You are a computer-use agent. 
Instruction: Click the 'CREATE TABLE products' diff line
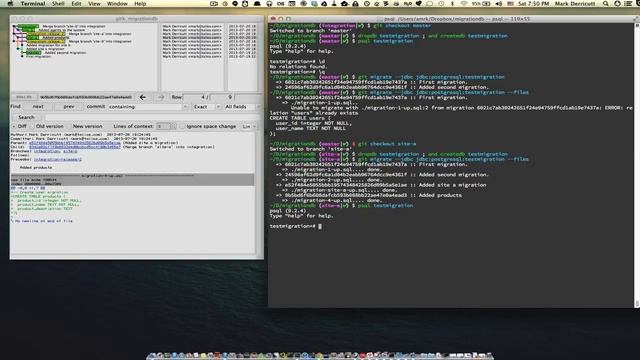click(x=38, y=196)
